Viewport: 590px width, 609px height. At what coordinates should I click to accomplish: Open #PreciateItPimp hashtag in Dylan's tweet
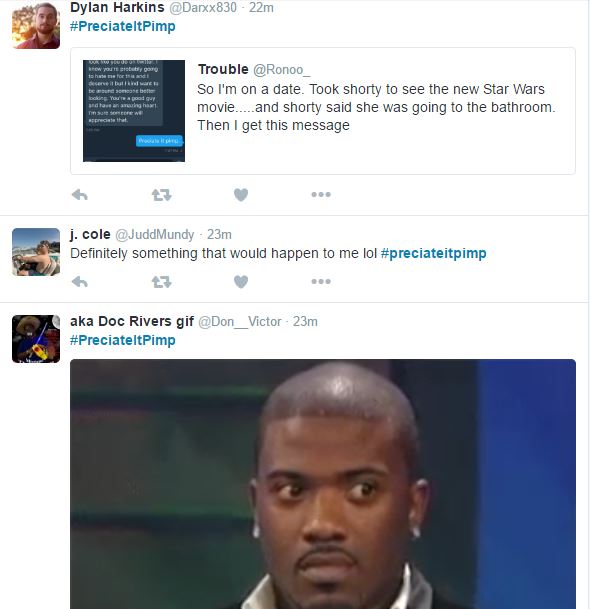pos(123,26)
